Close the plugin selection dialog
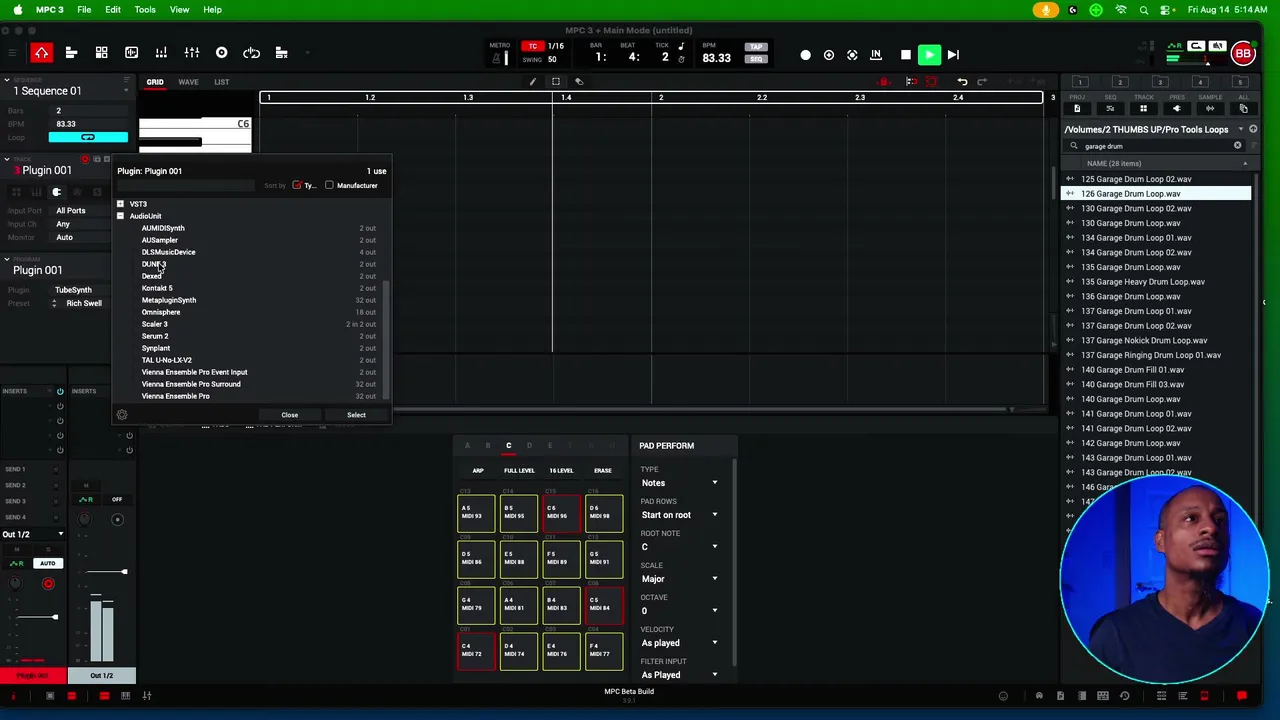Image resolution: width=1280 pixels, height=720 pixels. [x=289, y=415]
